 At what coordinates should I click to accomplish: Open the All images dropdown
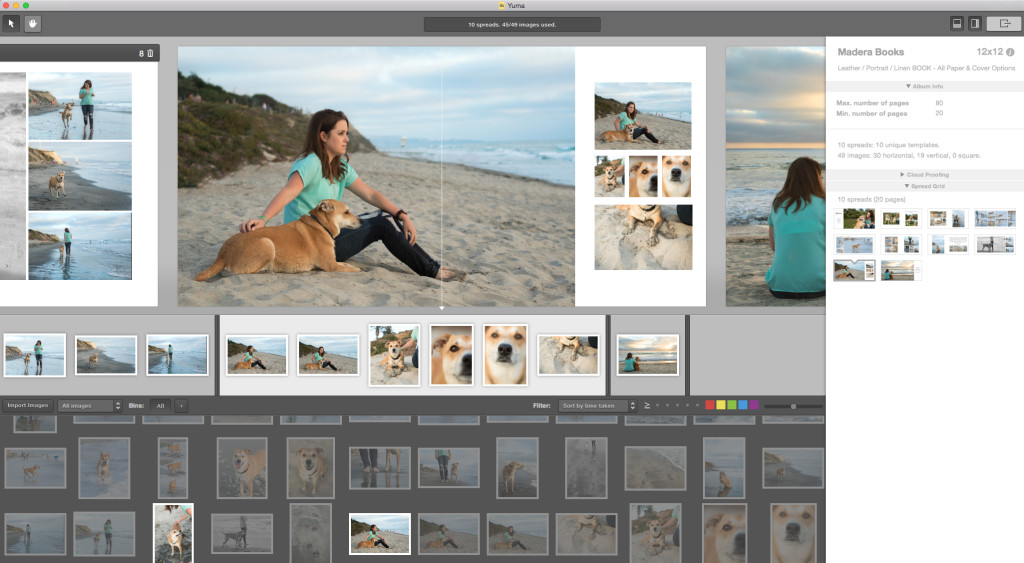(89, 406)
